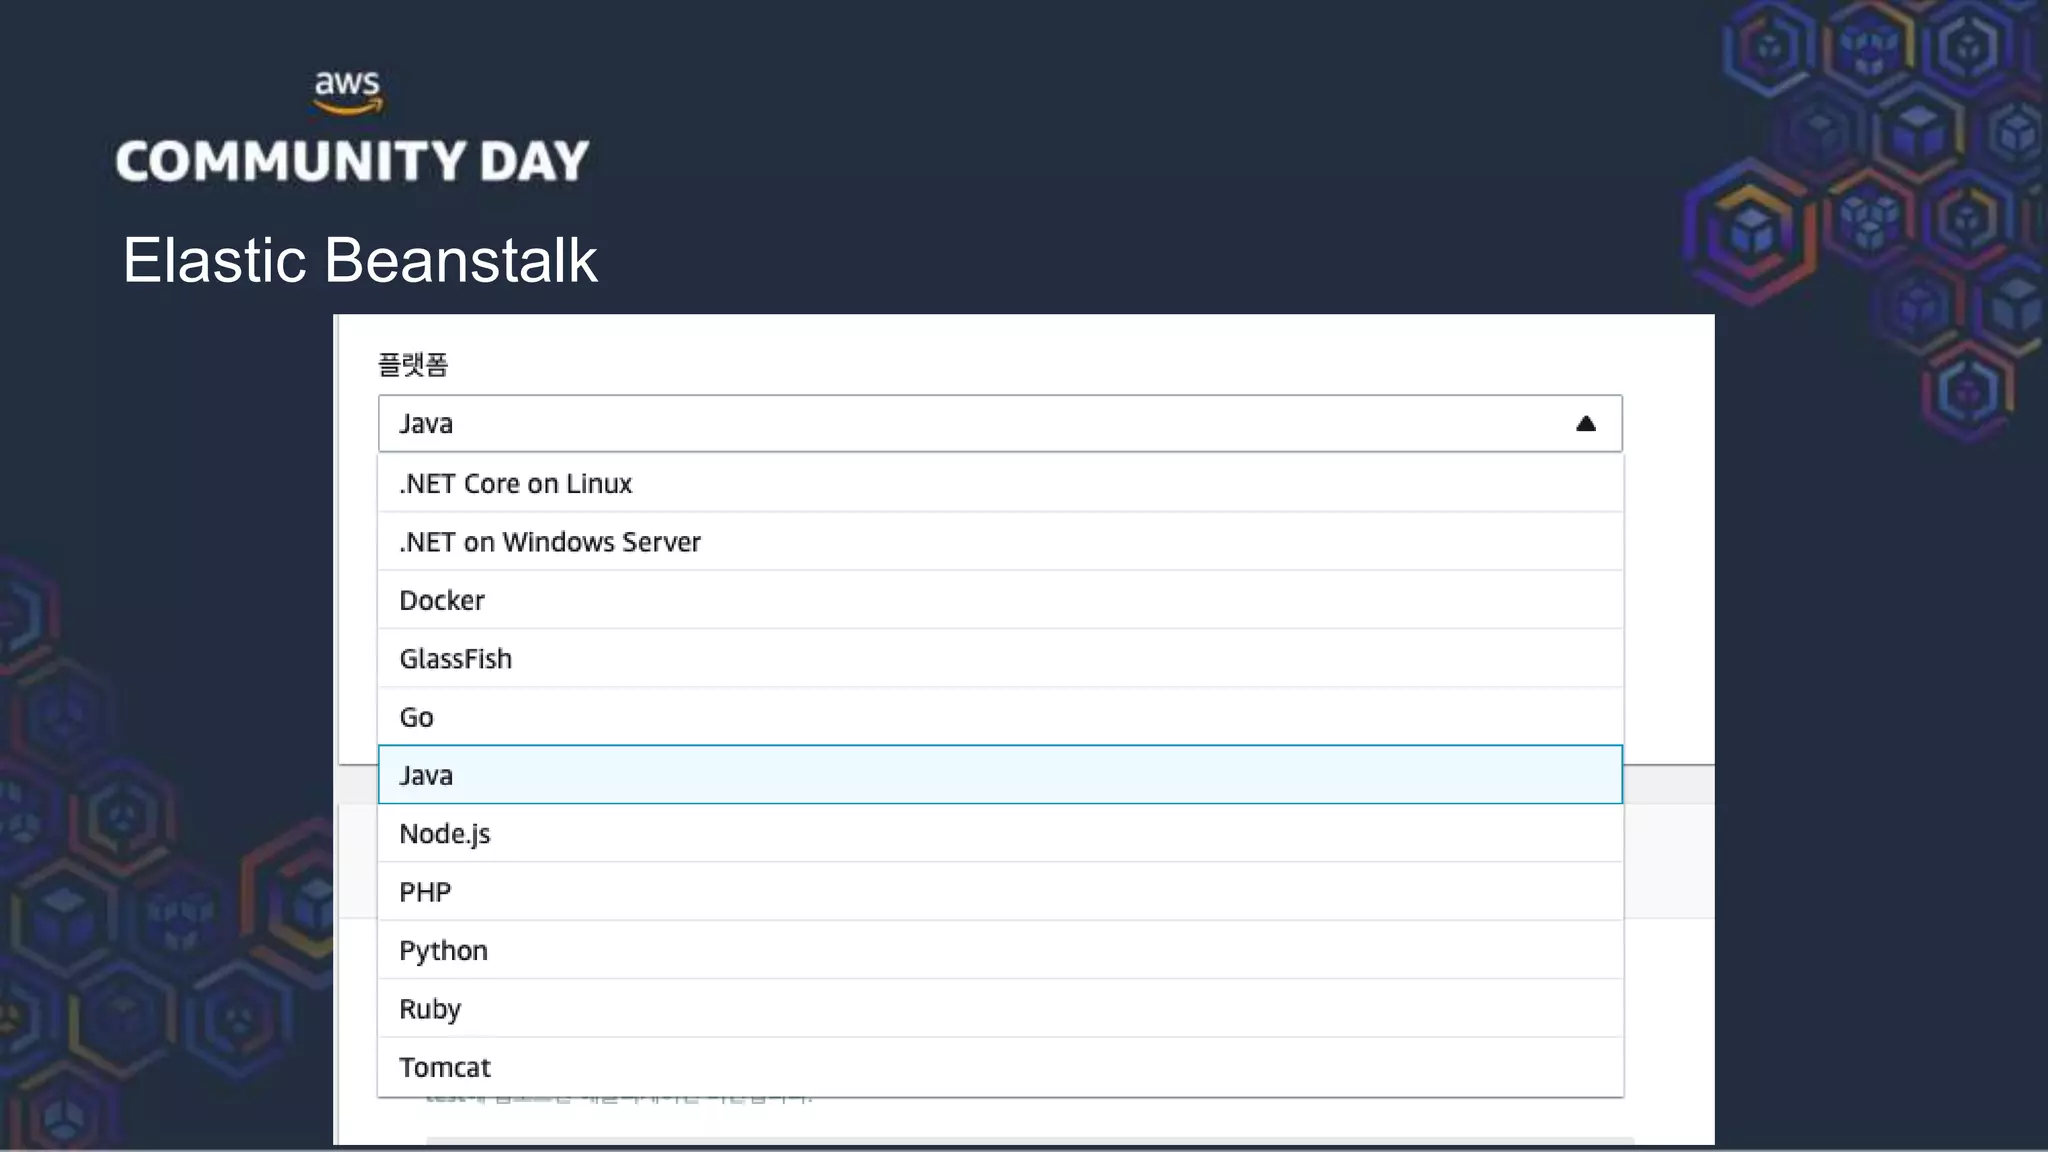Click the 플랫폼 field label
The image size is (2048, 1152).
pos(412,365)
